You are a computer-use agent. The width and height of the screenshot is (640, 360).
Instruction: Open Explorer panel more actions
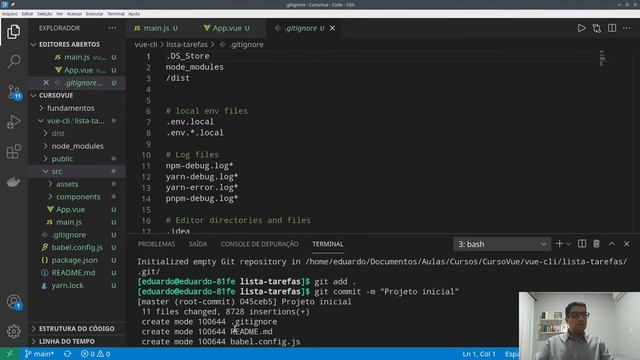click(112, 28)
